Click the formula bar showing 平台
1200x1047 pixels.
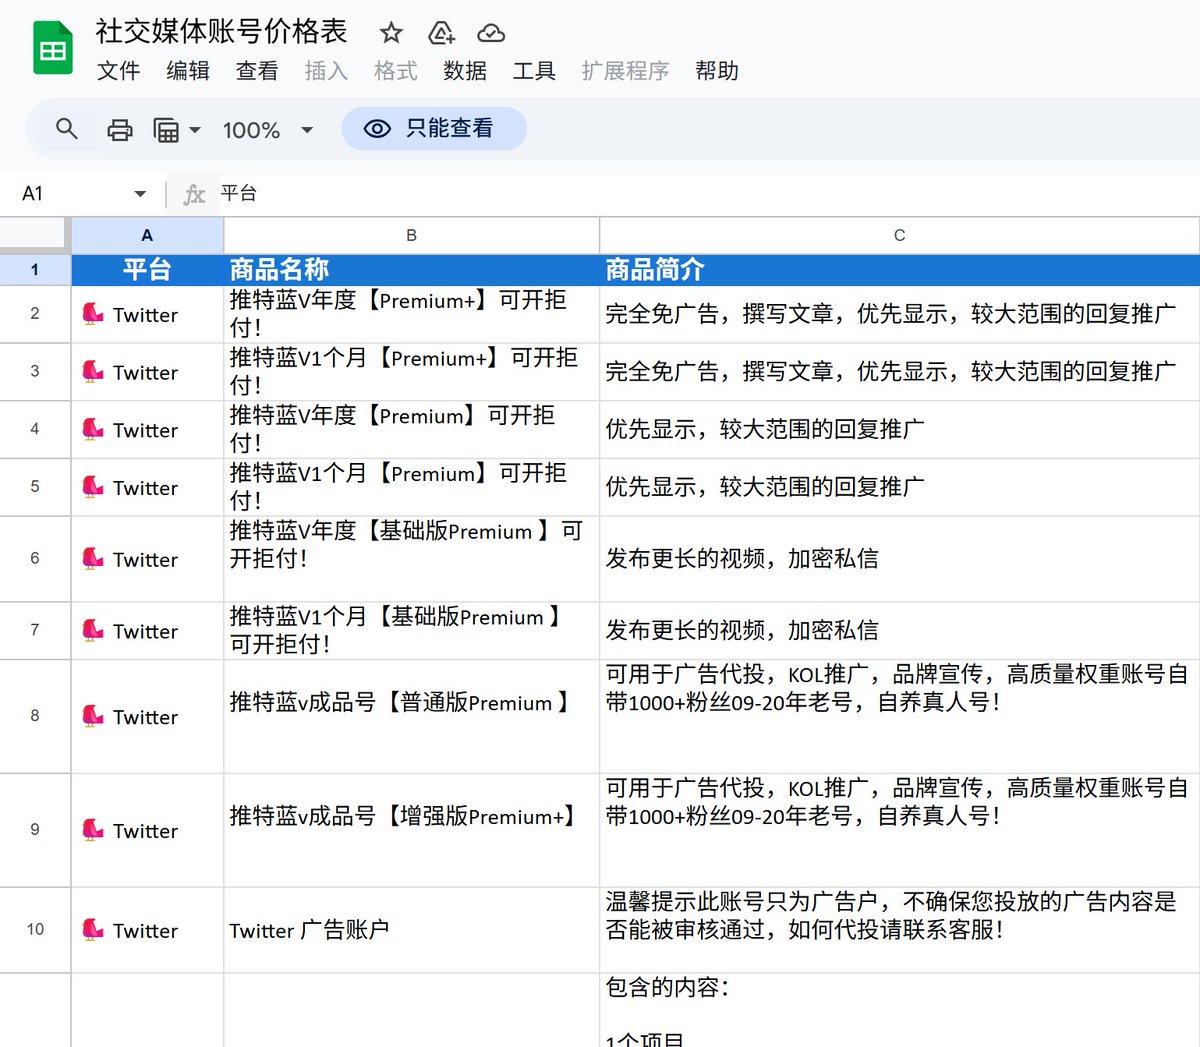(700, 194)
